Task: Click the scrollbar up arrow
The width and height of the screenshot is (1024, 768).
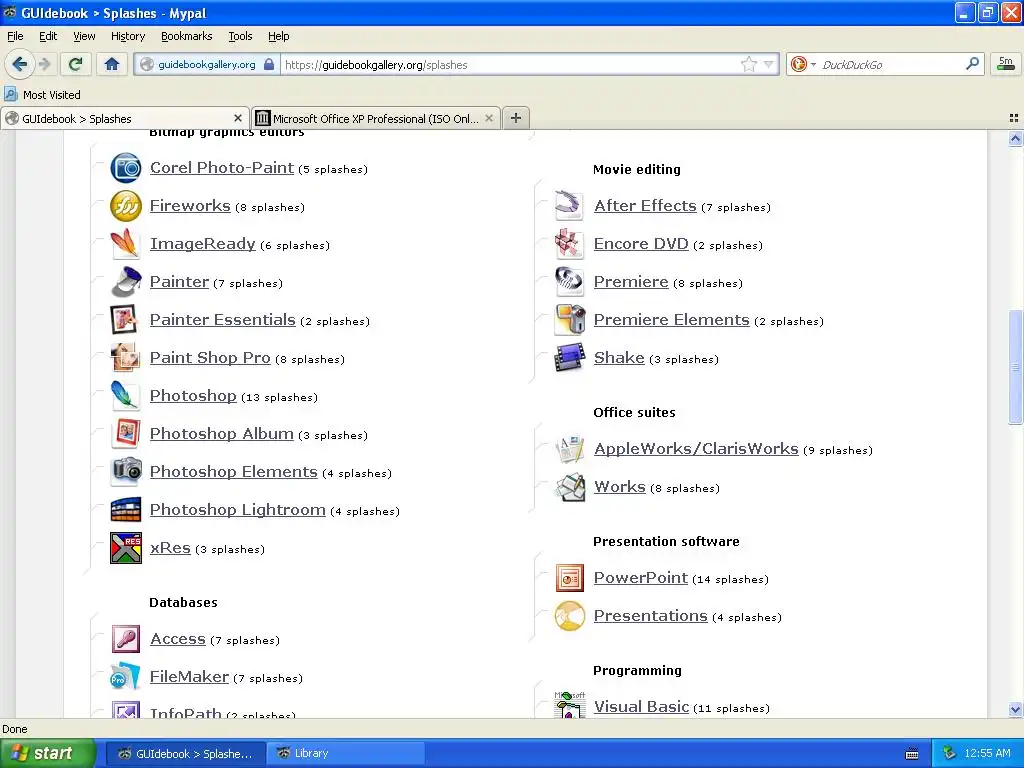Action: click(x=1015, y=138)
